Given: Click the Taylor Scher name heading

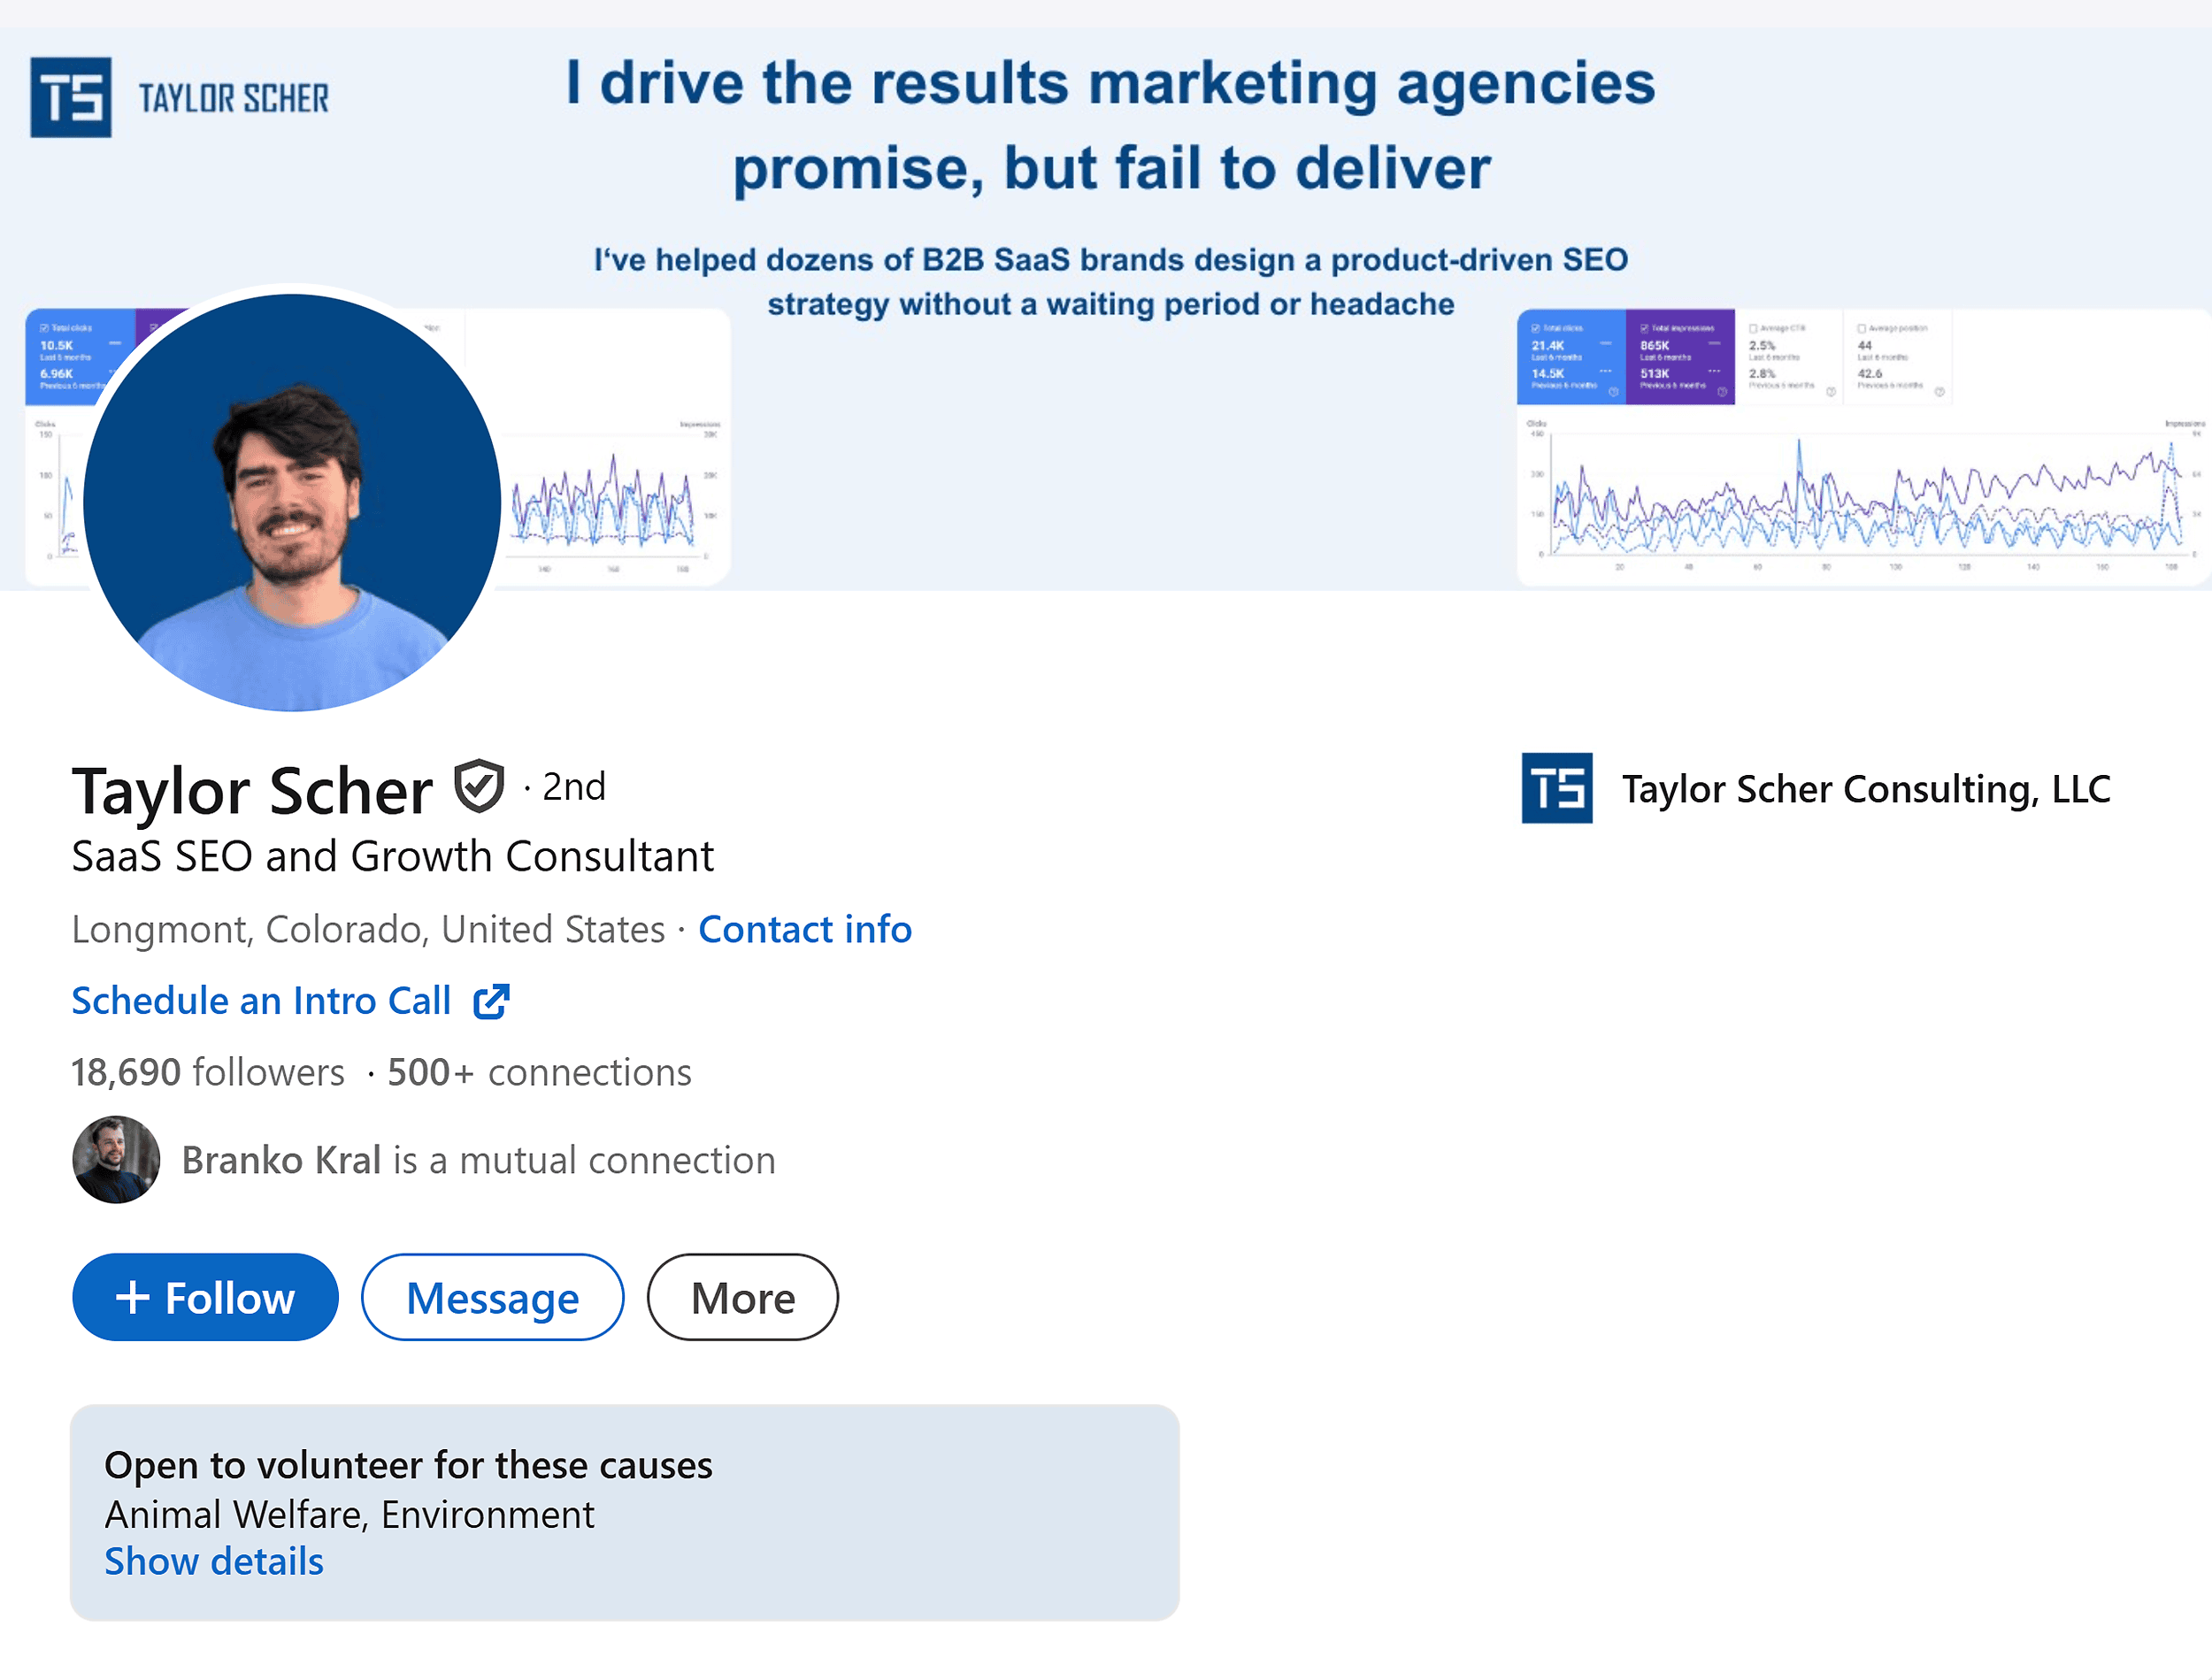Looking at the screenshot, I should pos(252,791).
